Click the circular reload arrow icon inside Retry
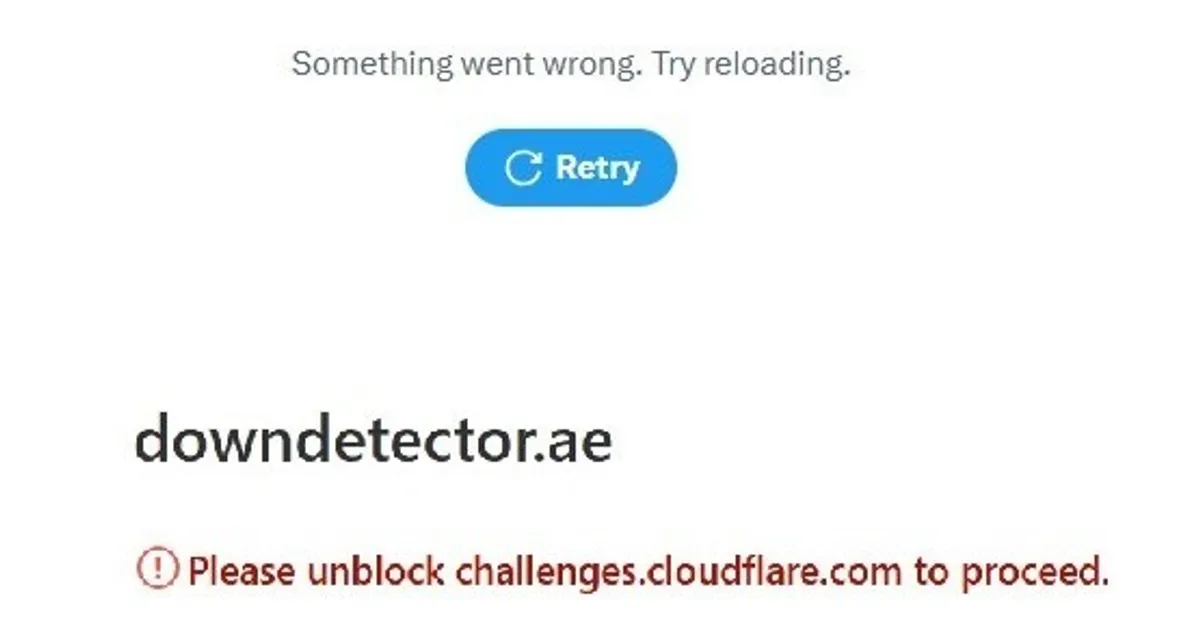 point(523,168)
